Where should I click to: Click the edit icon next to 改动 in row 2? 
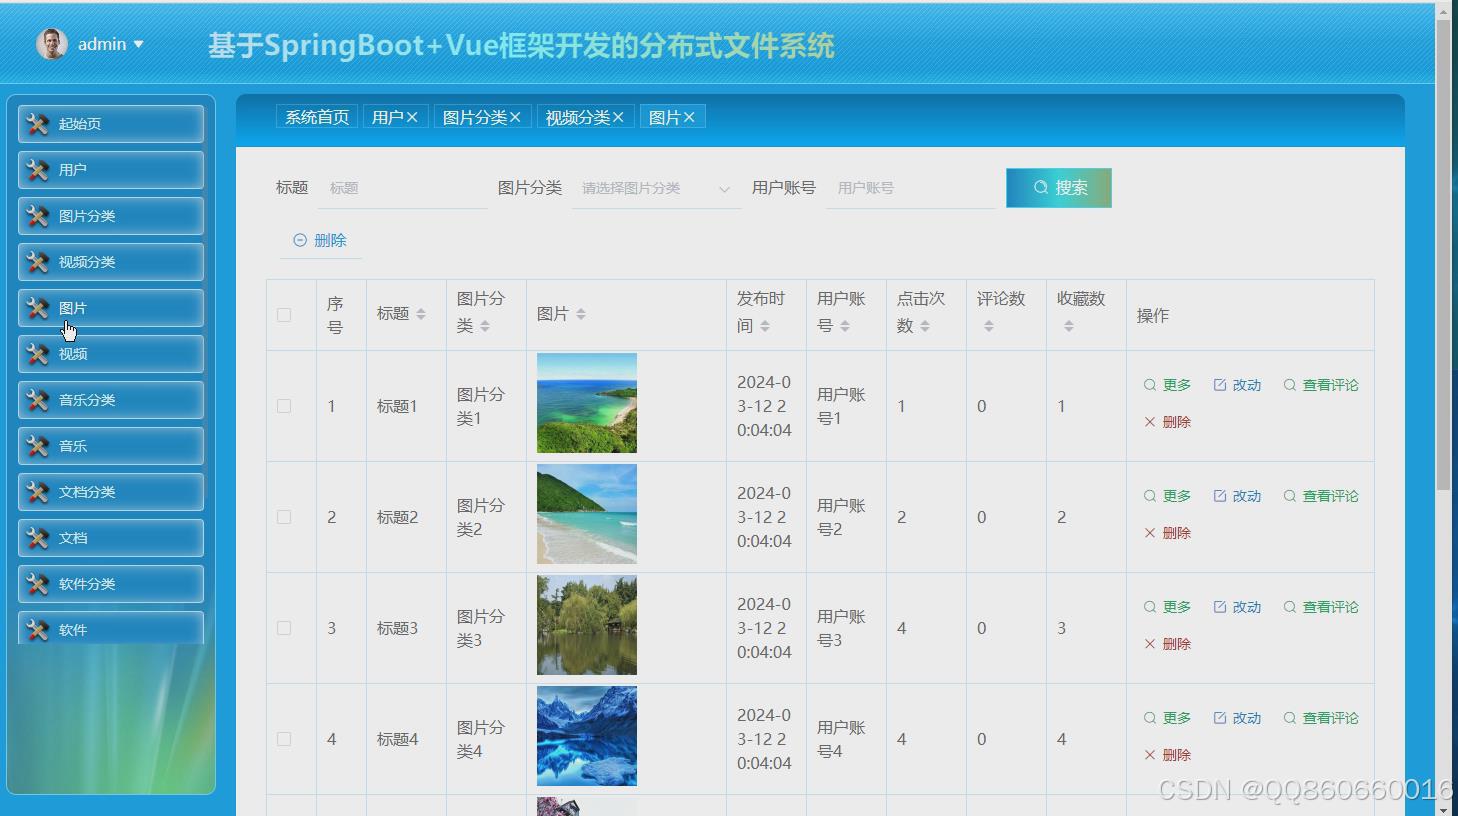pos(1221,495)
